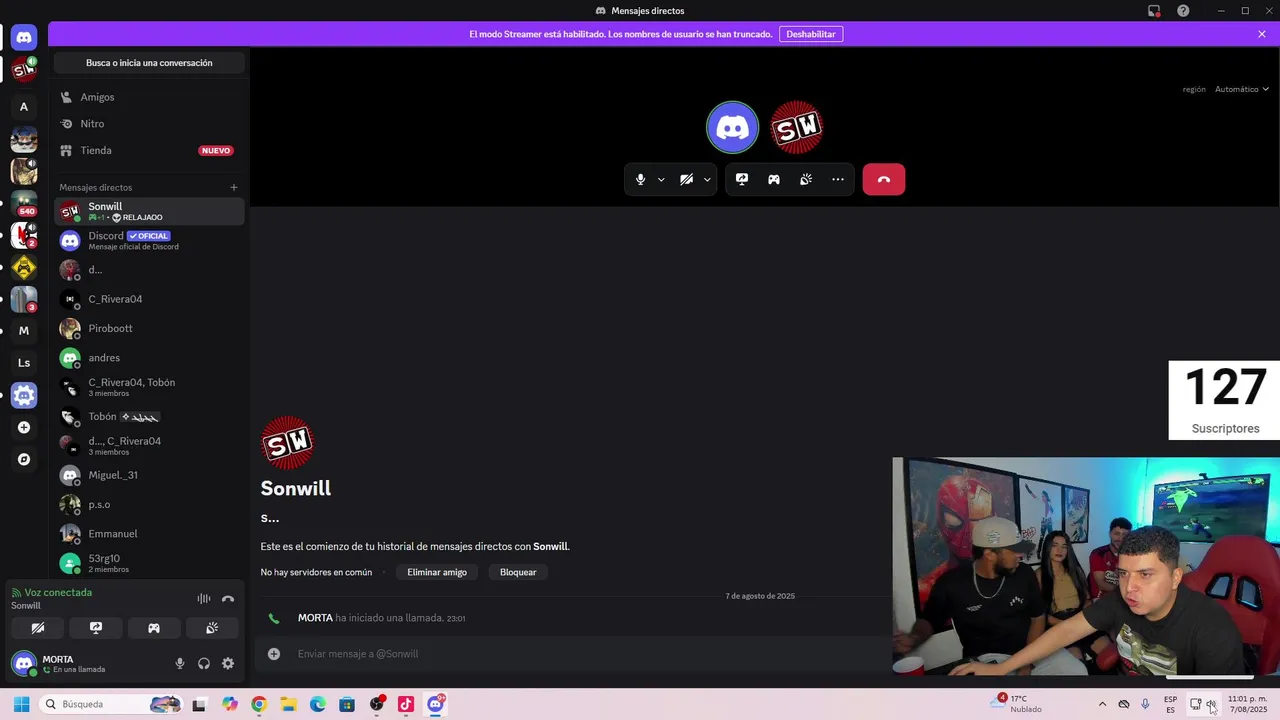Expand microphone options arrow in call
The image size is (1280, 720).
pos(661,180)
